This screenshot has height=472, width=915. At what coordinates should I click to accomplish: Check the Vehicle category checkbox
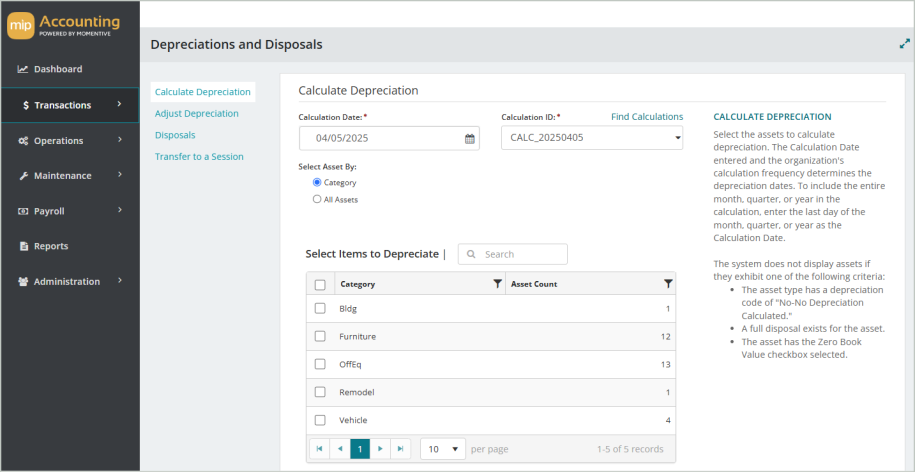[x=320, y=420]
